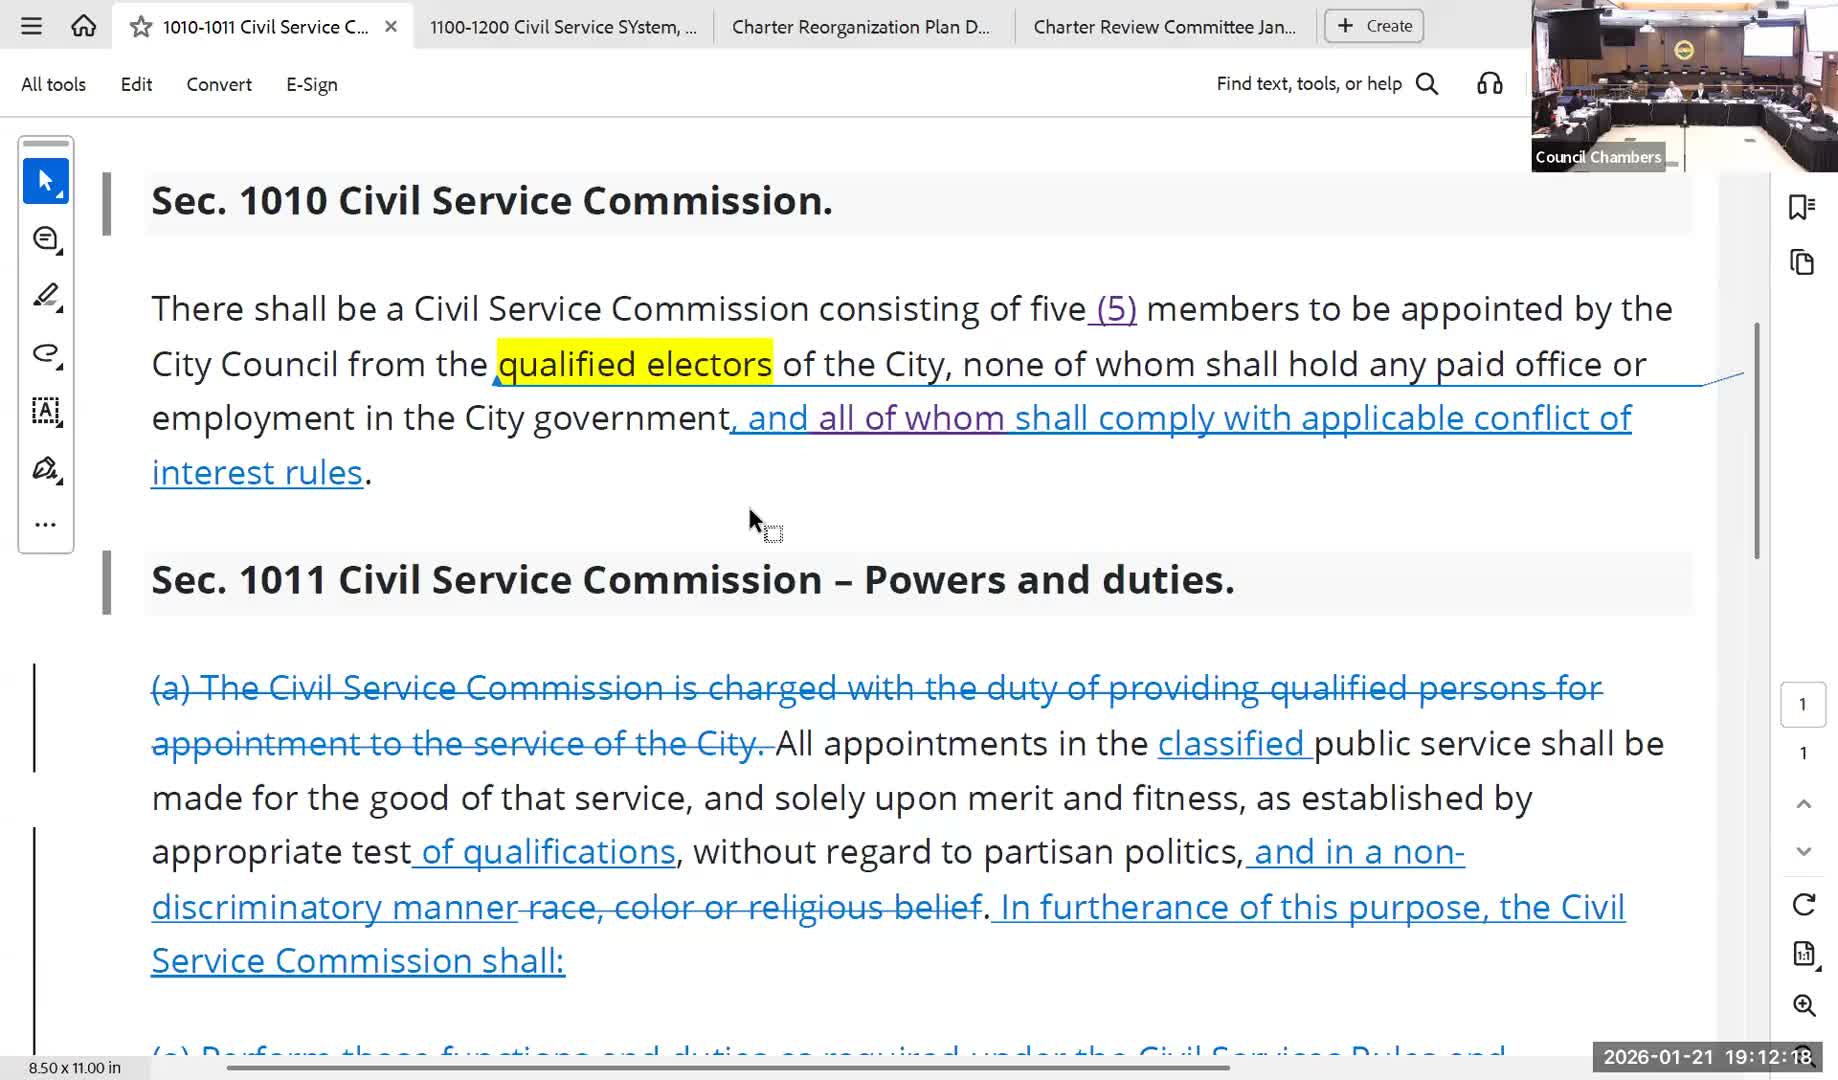Rotate the page clockwise

pos(1804,905)
